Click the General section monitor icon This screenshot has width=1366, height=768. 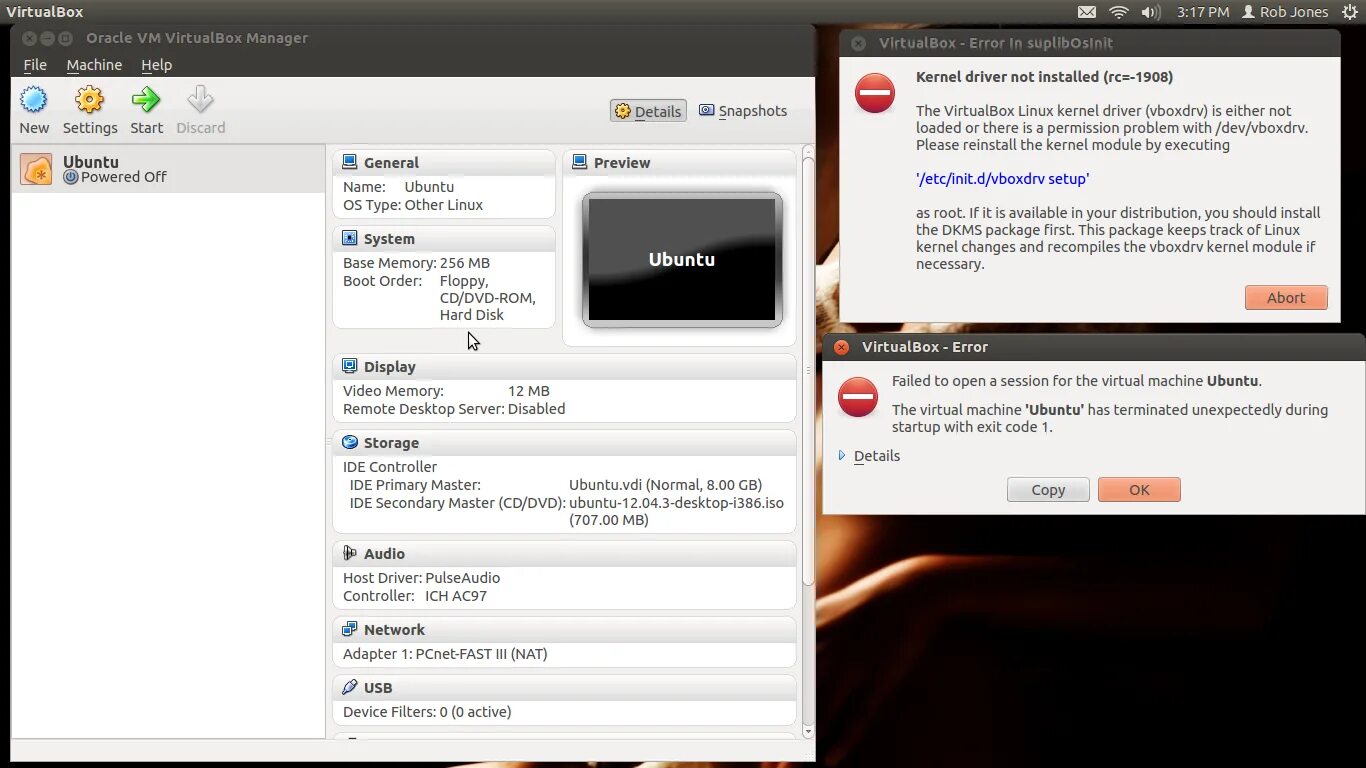point(349,162)
